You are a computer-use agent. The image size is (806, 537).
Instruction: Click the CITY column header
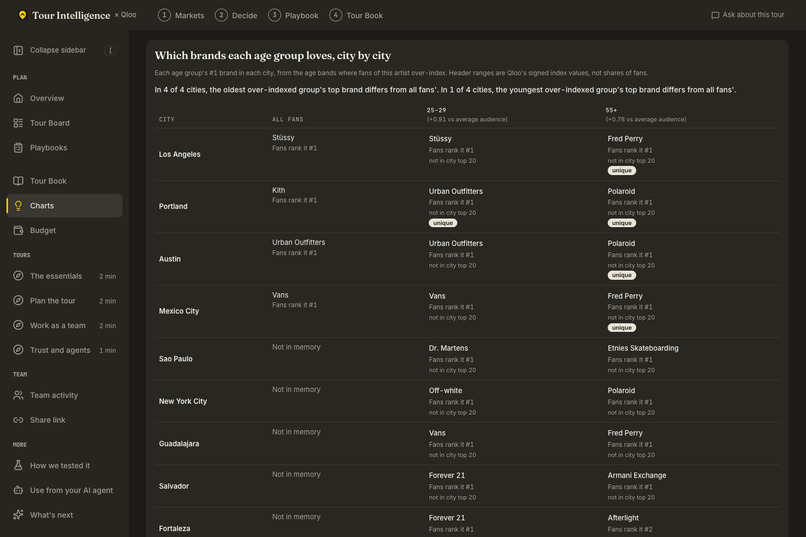coord(167,119)
